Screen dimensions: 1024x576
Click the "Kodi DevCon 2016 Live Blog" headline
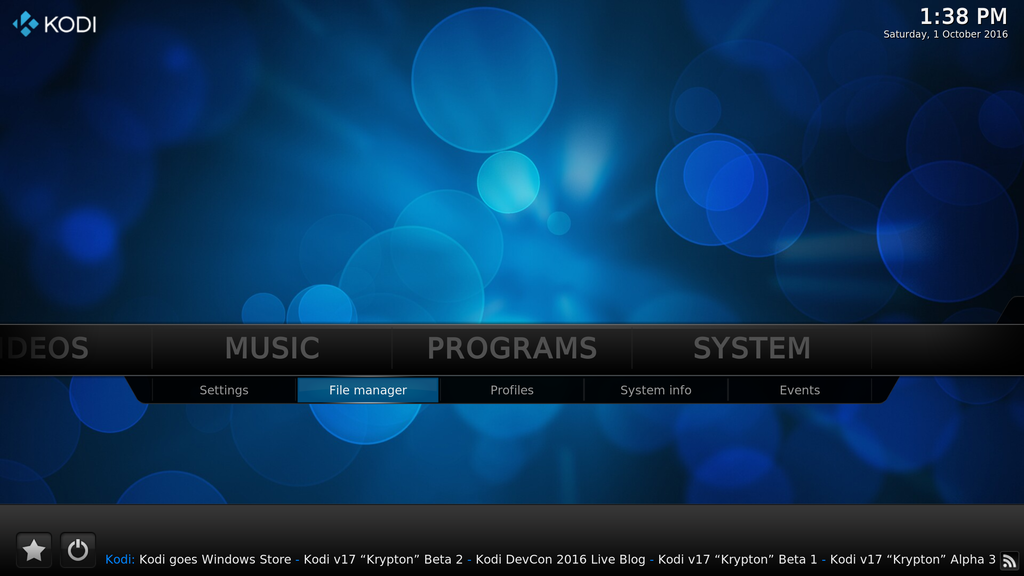[x=560, y=560]
